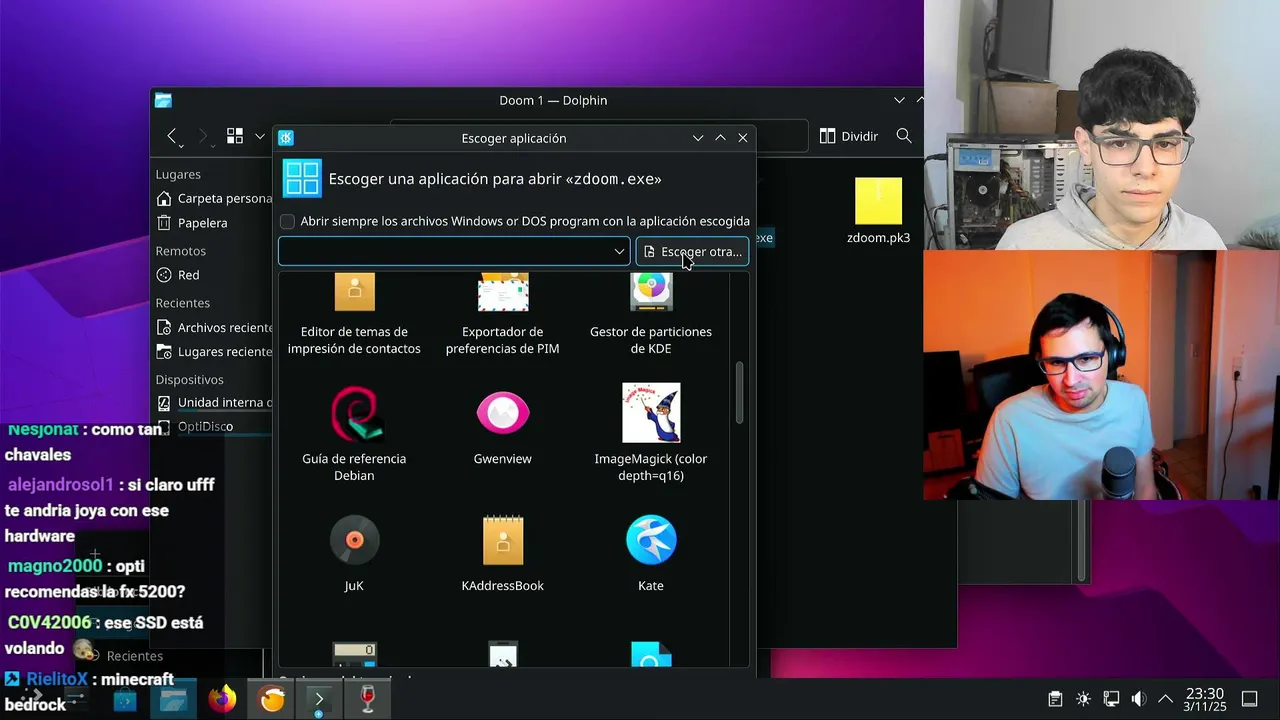Click the Lugares section header
Viewport: 1280px width, 720px height.
(178, 174)
